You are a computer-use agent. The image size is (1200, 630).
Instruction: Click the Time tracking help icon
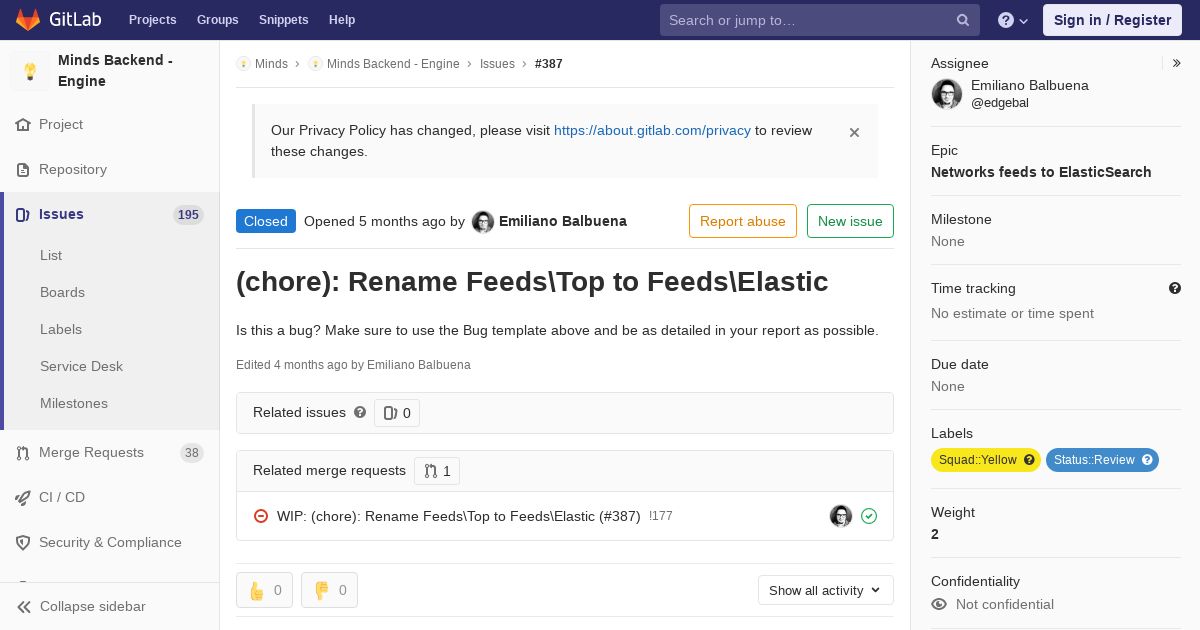[1175, 288]
